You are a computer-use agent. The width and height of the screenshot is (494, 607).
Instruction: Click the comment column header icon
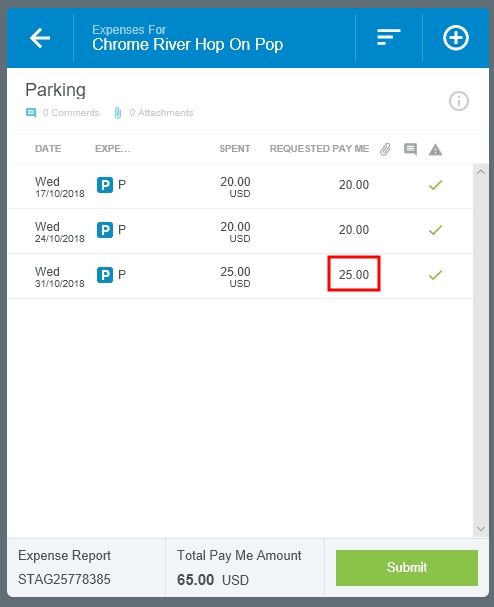[410, 149]
